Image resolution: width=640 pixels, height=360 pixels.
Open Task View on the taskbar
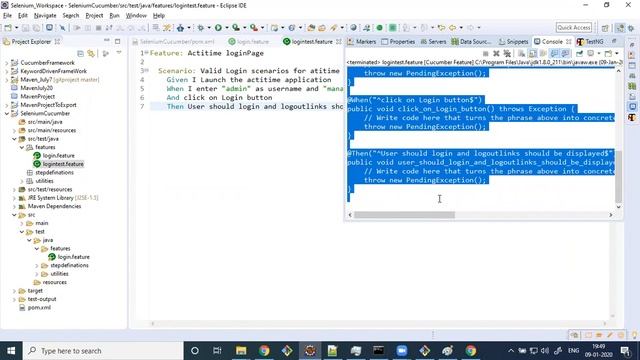click(217, 351)
